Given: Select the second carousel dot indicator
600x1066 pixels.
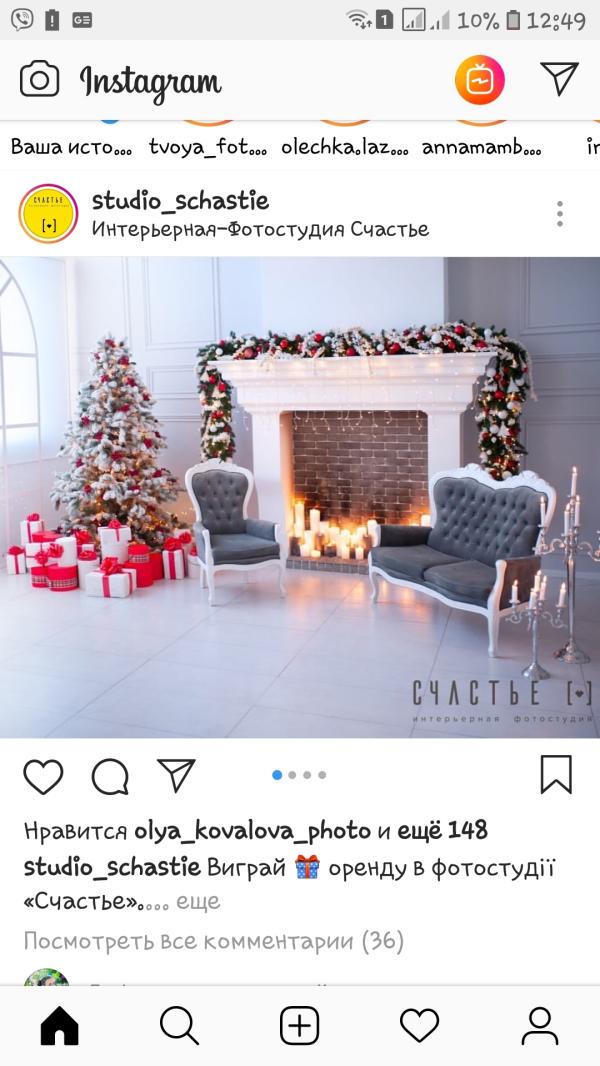Looking at the screenshot, I should (x=292, y=775).
